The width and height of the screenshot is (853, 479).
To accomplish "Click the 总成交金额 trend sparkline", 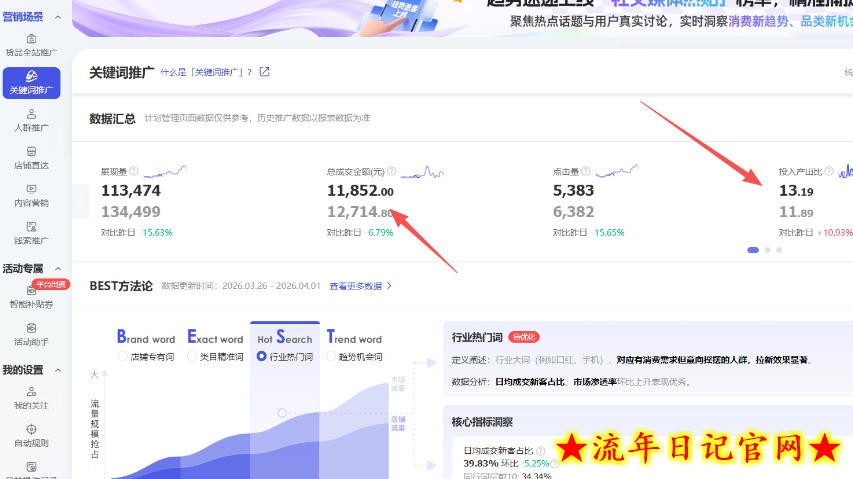I will [423, 172].
